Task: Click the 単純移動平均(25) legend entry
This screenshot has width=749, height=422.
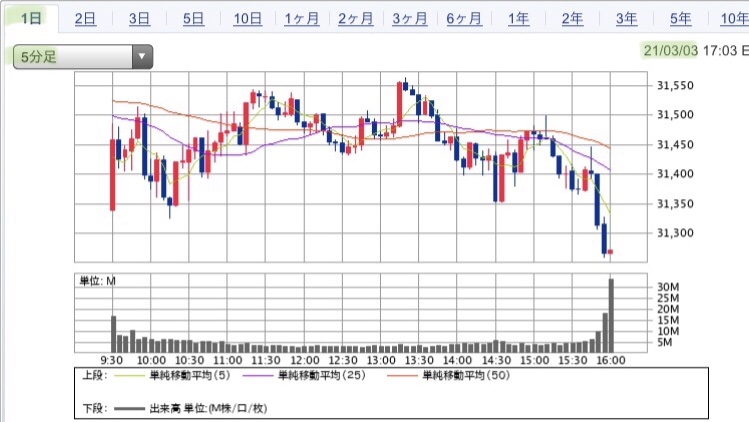Action: [304, 376]
